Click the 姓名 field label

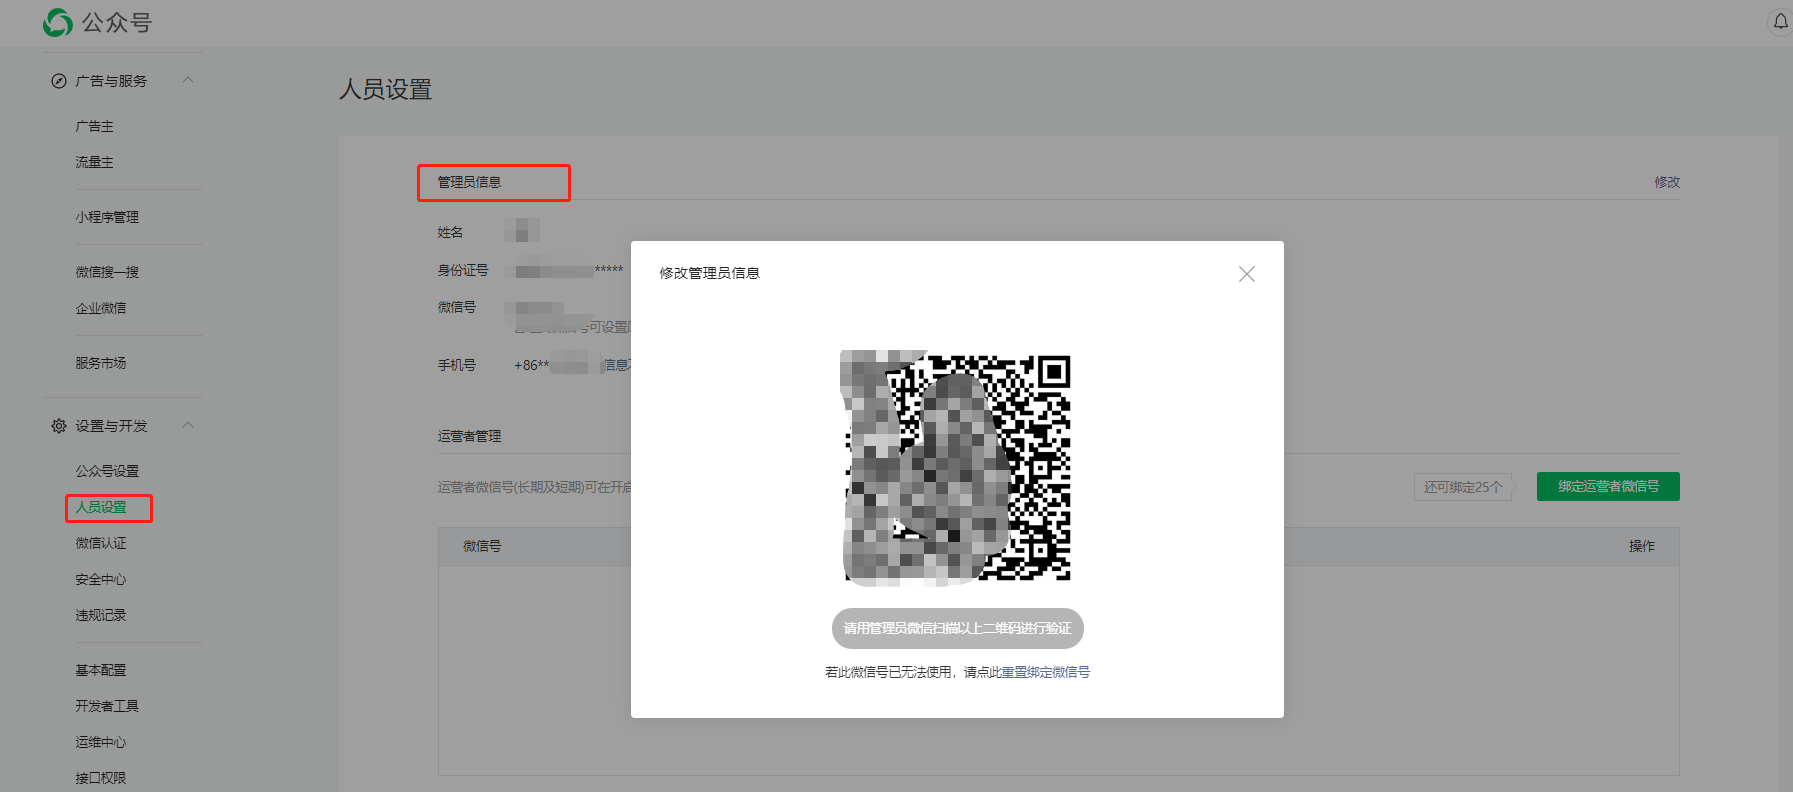click(x=450, y=232)
